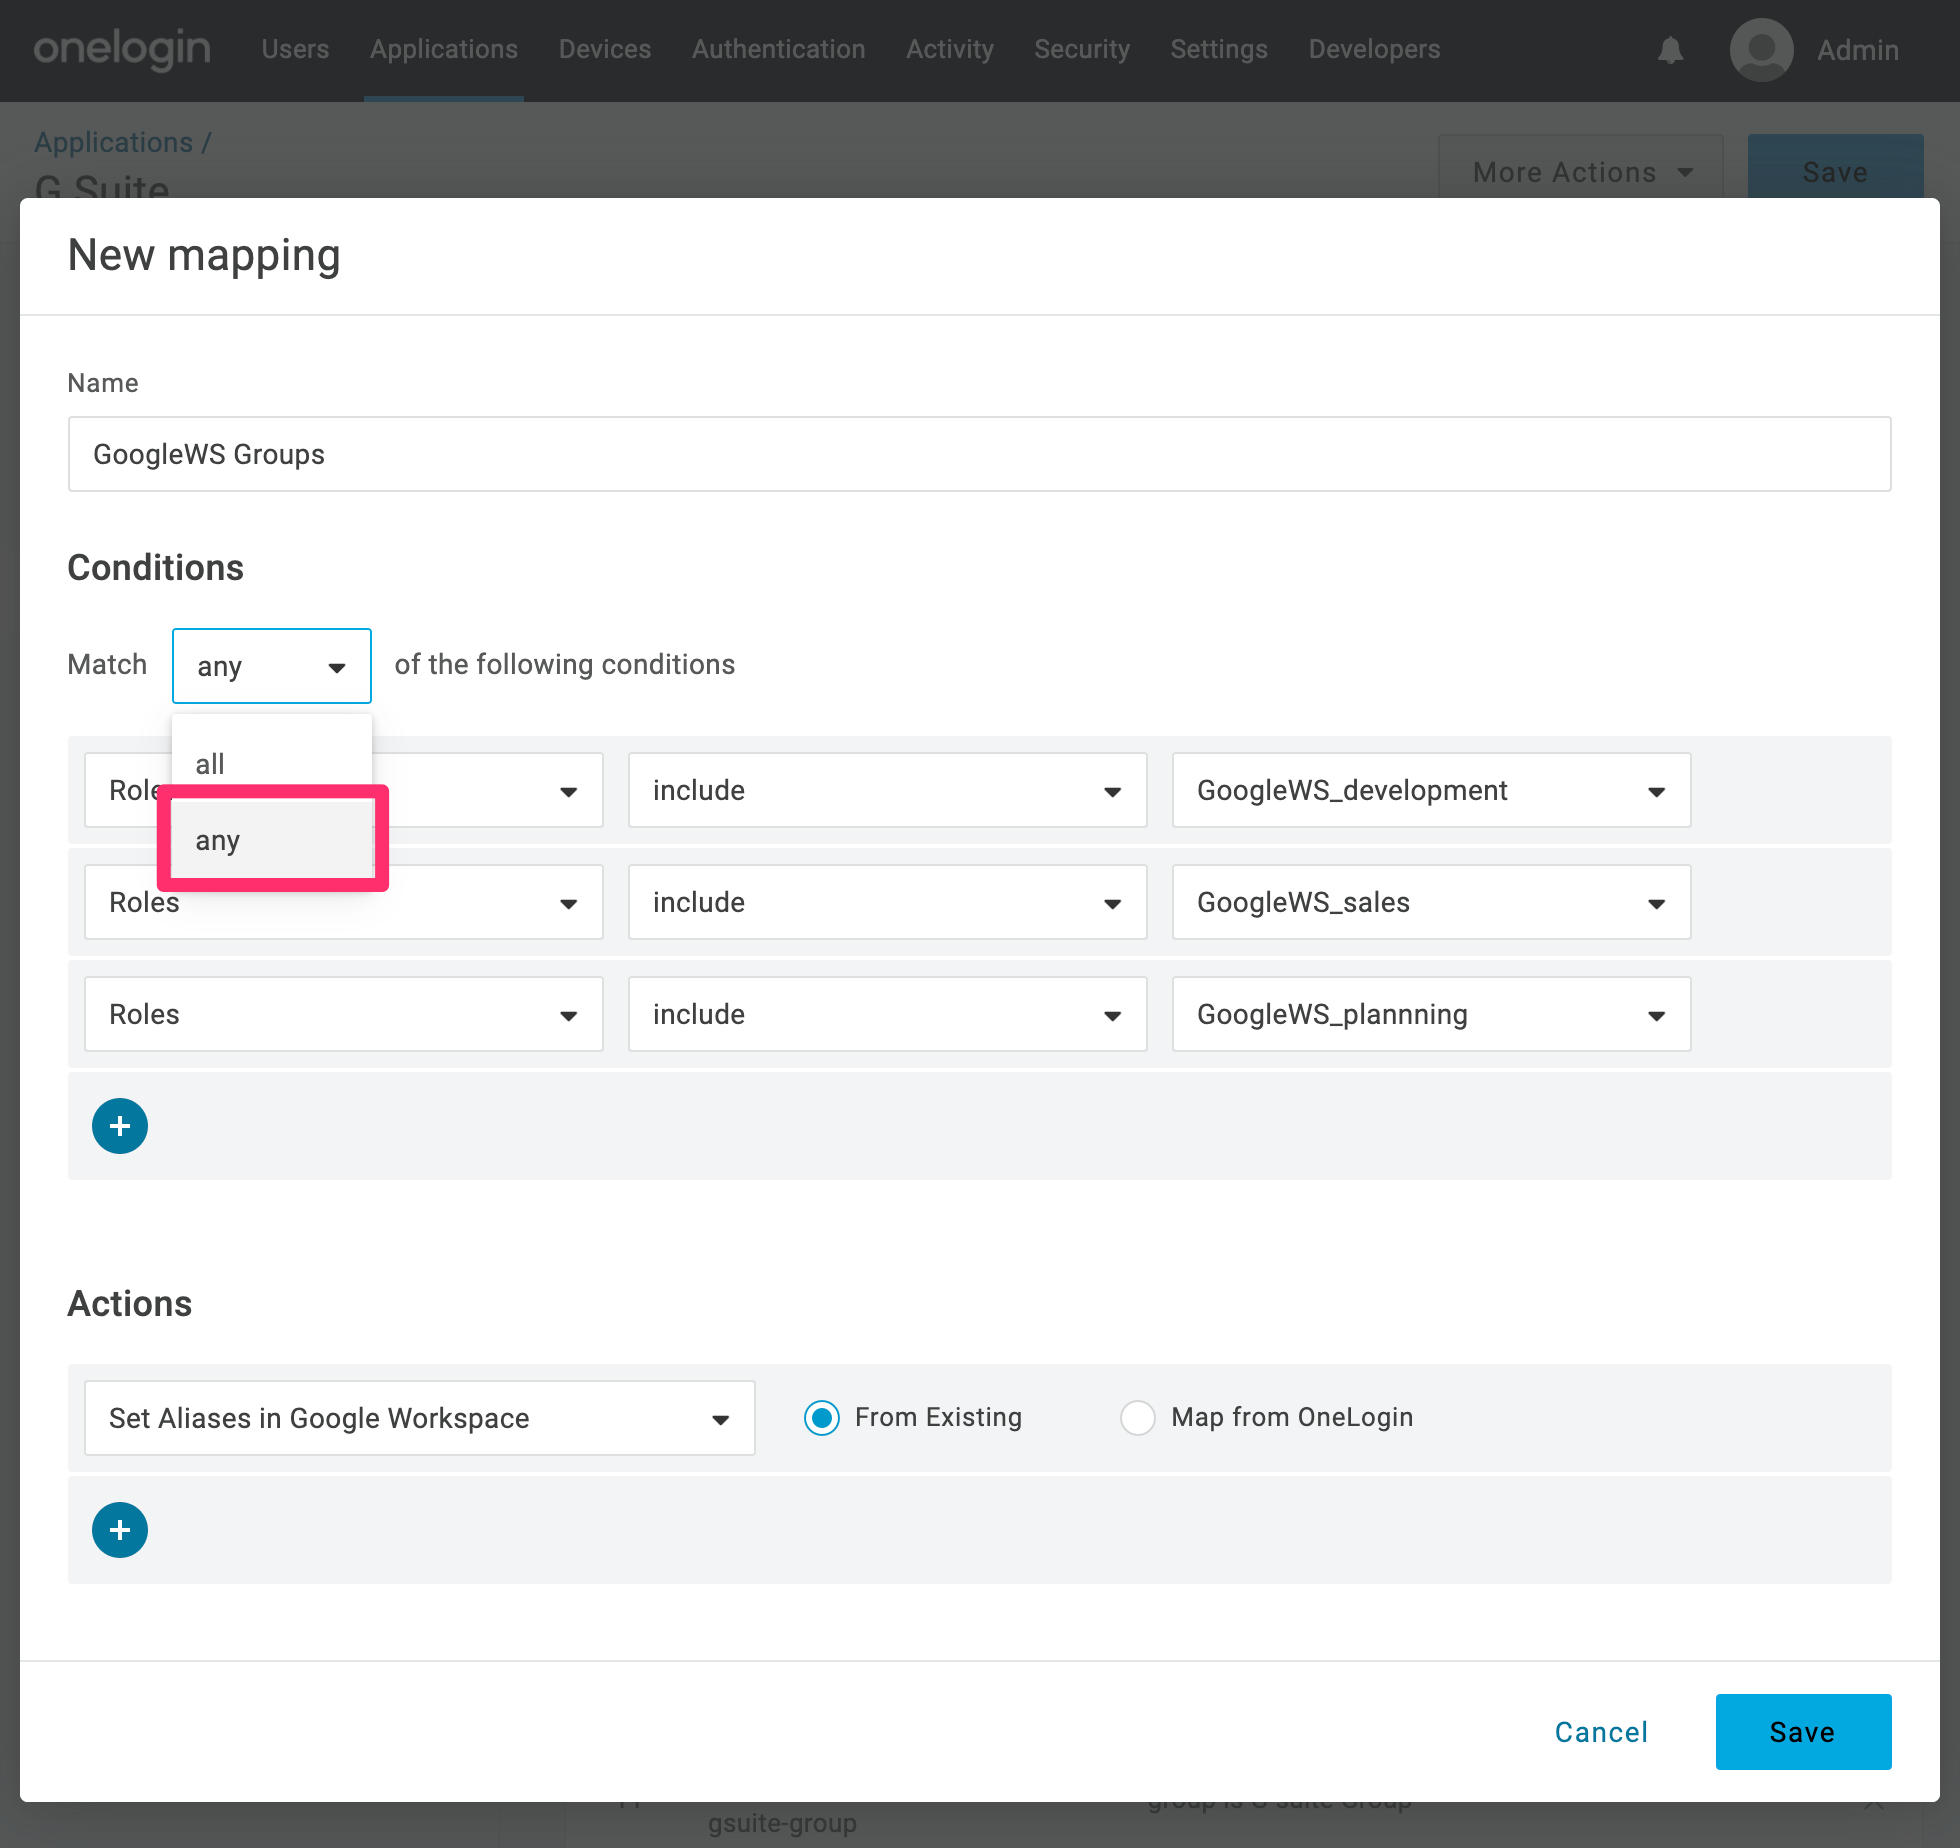The width and height of the screenshot is (1960, 1848).
Task: Open the Devices menu
Action: [x=605, y=49]
